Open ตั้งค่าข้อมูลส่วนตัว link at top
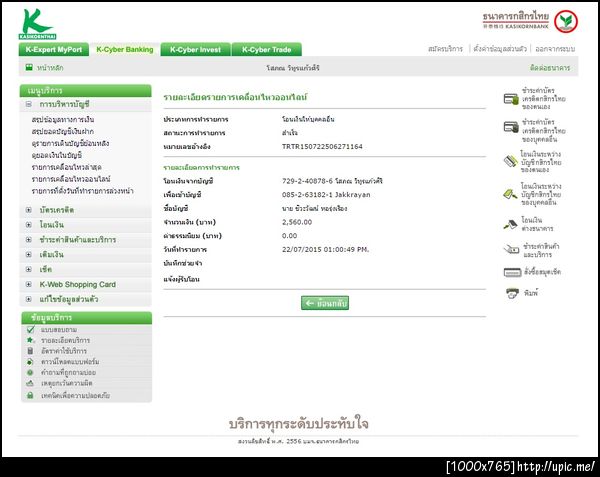This screenshot has height=477, width=600. point(500,49)
